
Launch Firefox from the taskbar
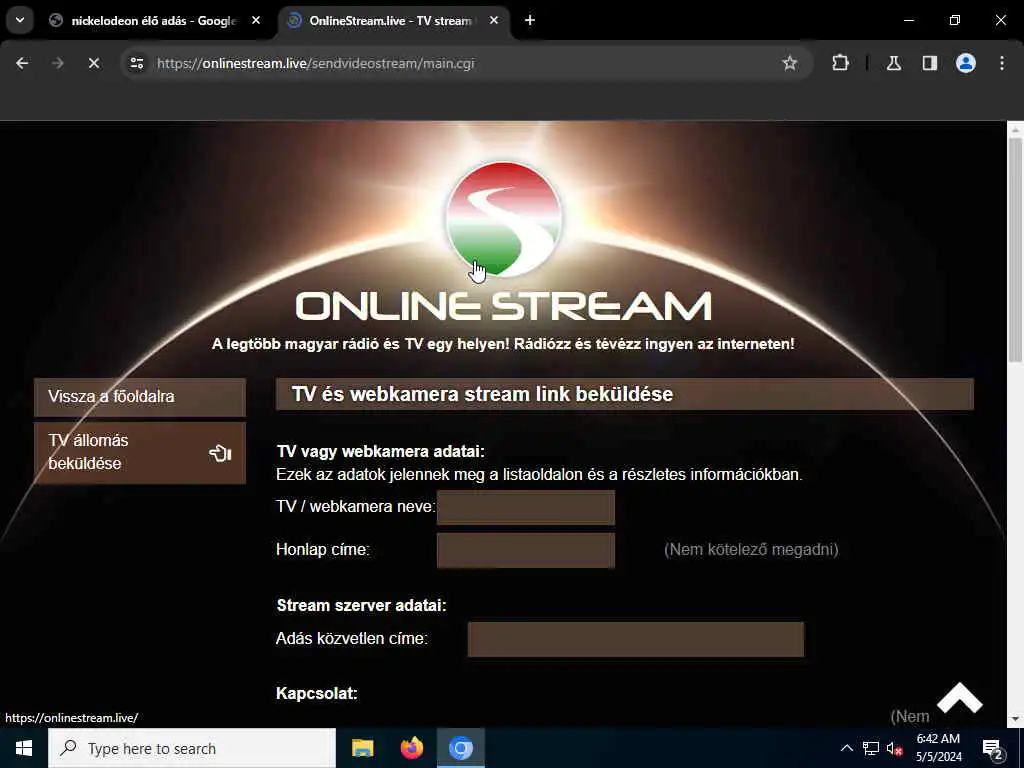tap(411, 748)
